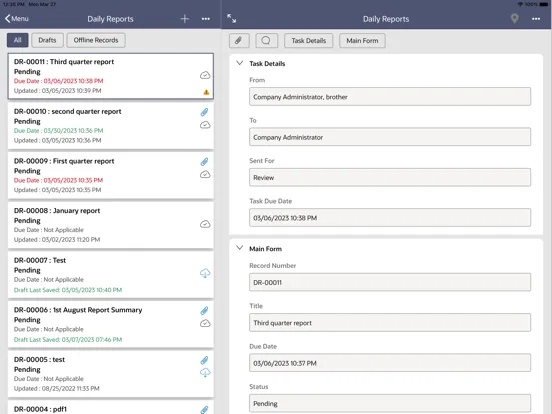Image resolution: width=552 pixels, height=414 pixels.
Task: Tap the warning triangle on DR-00011
Action: pyautogui.click(x=206, y=92)
